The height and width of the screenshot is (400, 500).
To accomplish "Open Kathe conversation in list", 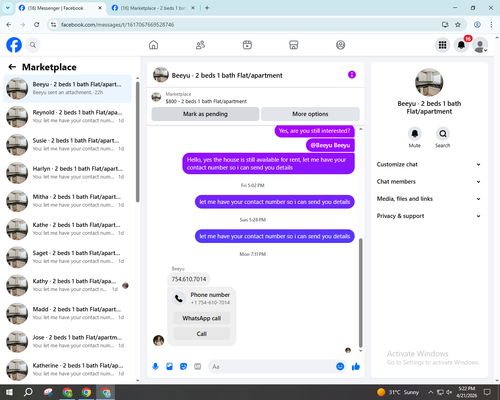I will pyautogui.click(x=67, y=229).
